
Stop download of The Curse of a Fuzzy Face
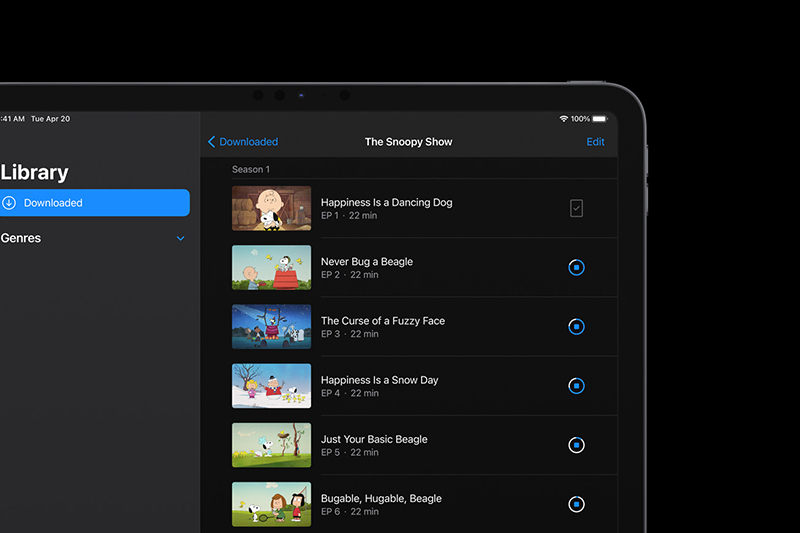click(576, 327)
